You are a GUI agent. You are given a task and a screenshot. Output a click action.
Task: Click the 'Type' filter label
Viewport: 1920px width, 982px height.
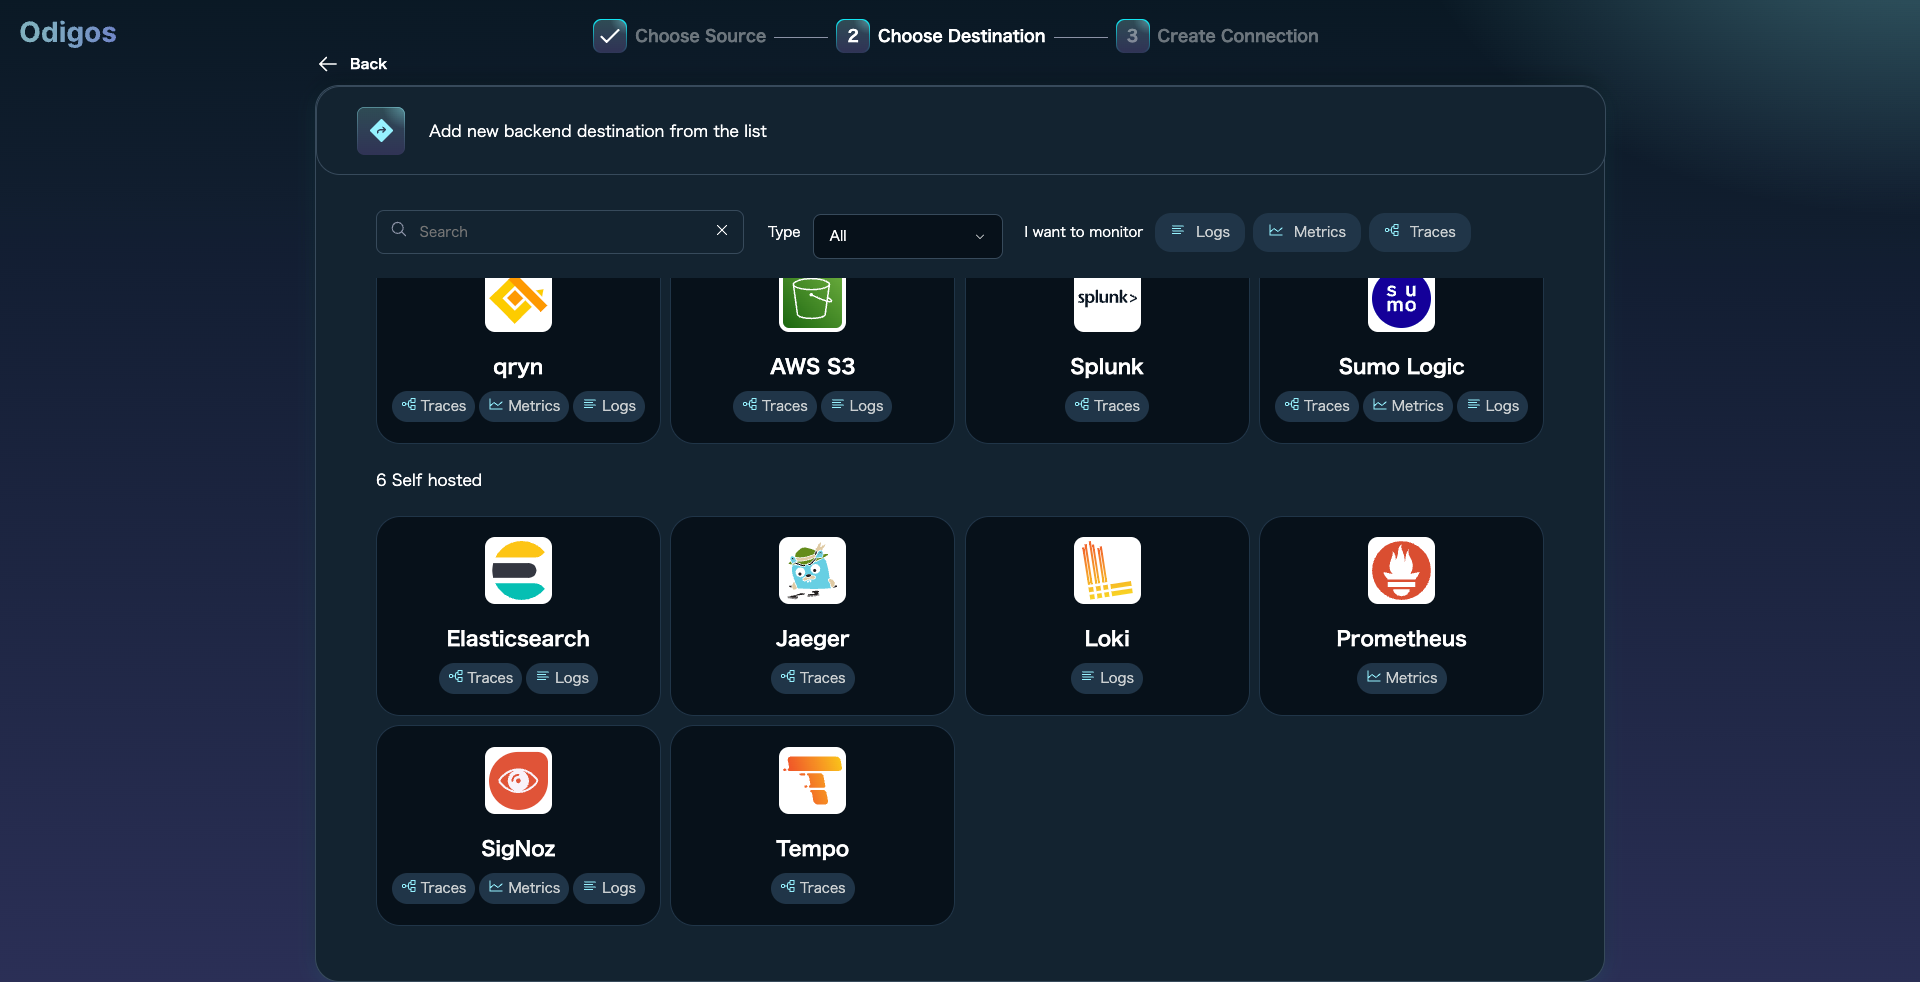[784, 232]
